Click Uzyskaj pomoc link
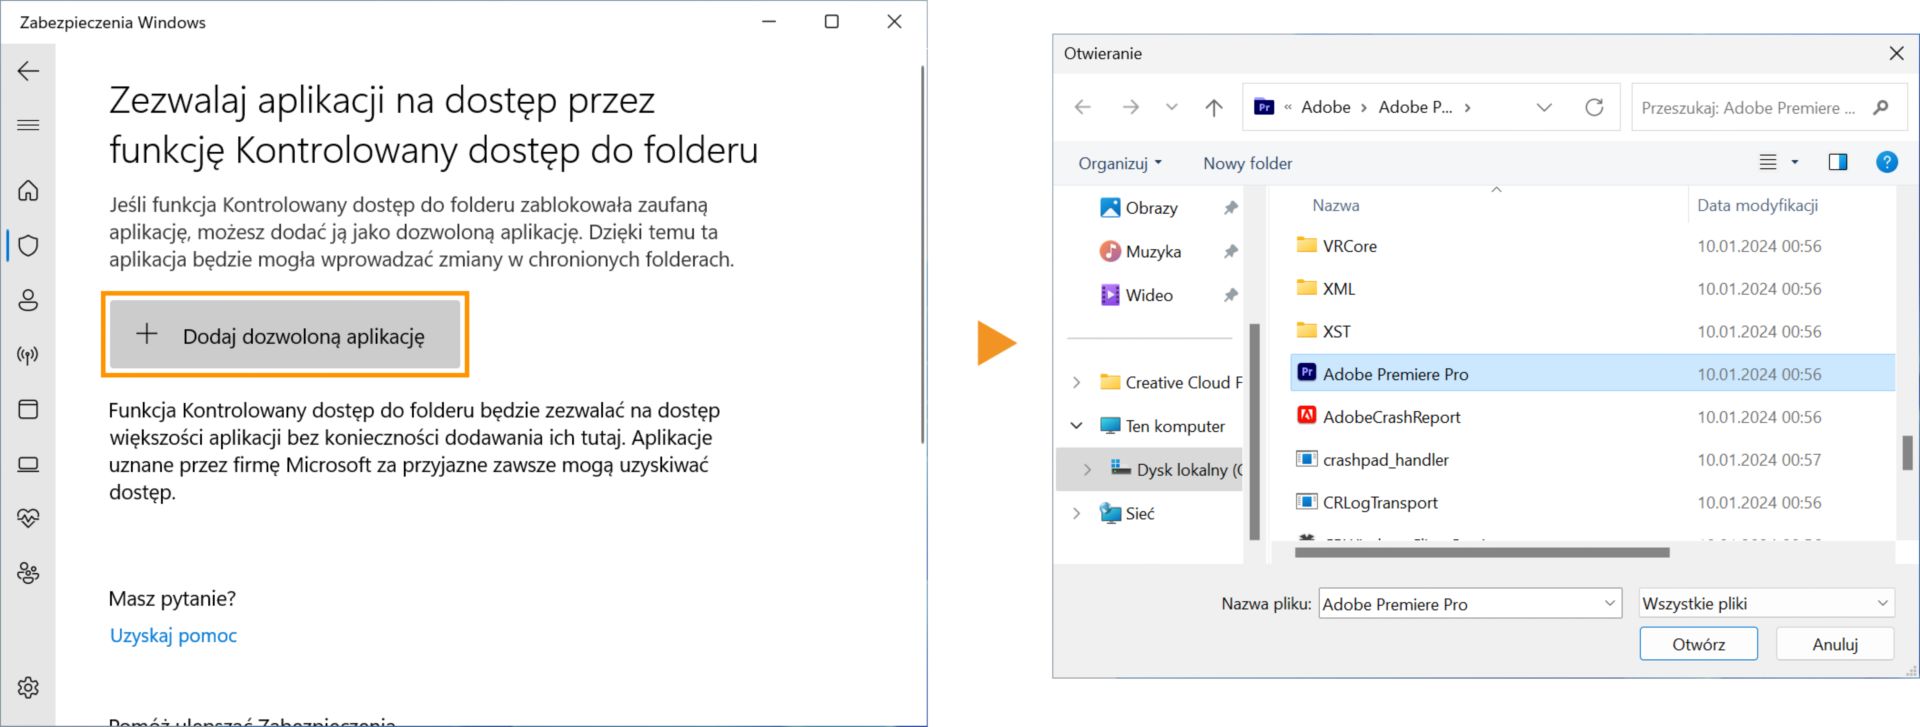The image size is (1920, 727). pos(173,635)
